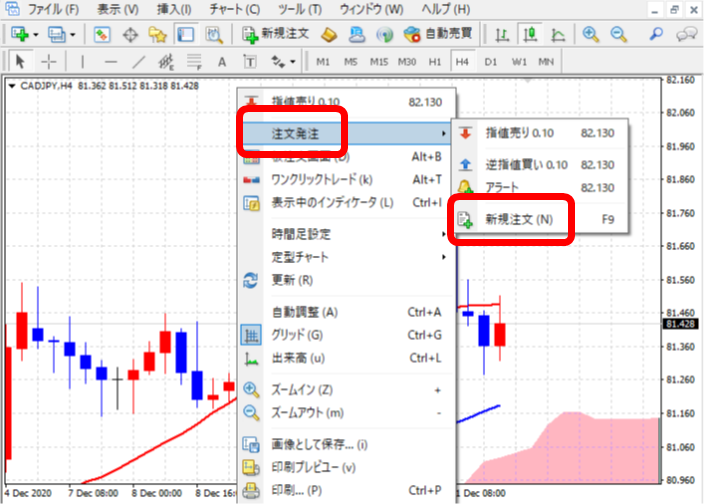Choose 画像として保存 save-as-picture entry
The width and height of the screenshot is (704, 504).
[x=319, y=445]
